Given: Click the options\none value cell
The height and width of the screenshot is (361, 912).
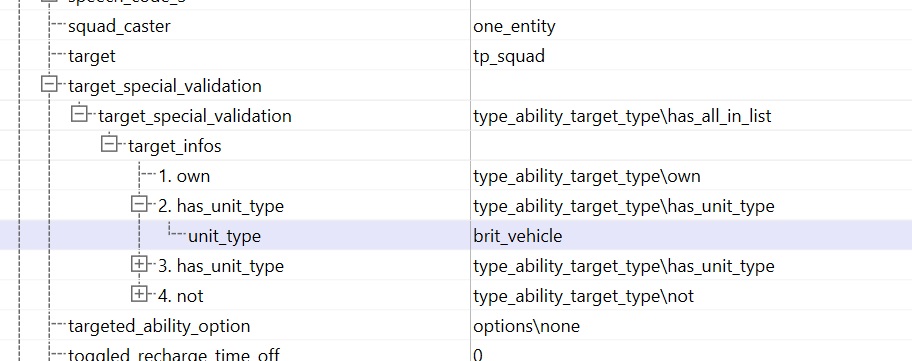Looking at the screenshot, I should [691, 326].
